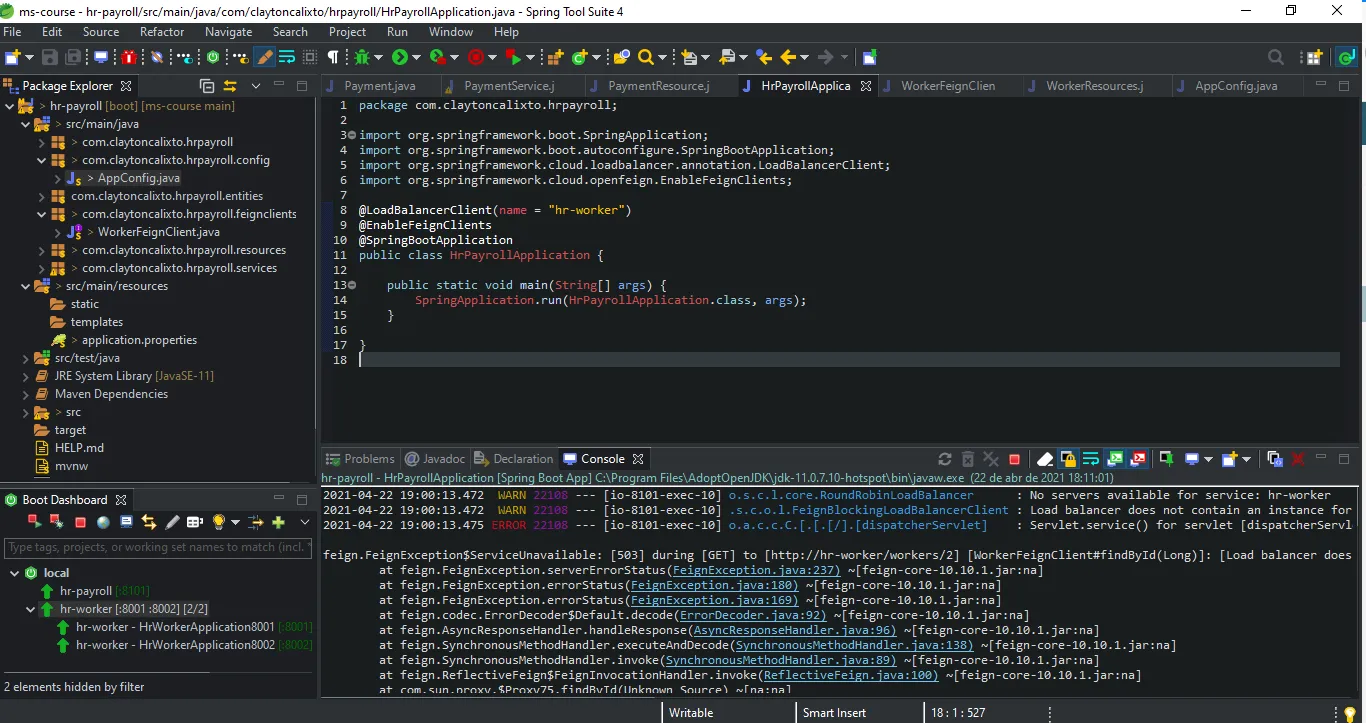The width and height of the screenshot is (1366, 723).
Task: Stop the selected app in Boot Dashboard
Action: click(80, 522)
